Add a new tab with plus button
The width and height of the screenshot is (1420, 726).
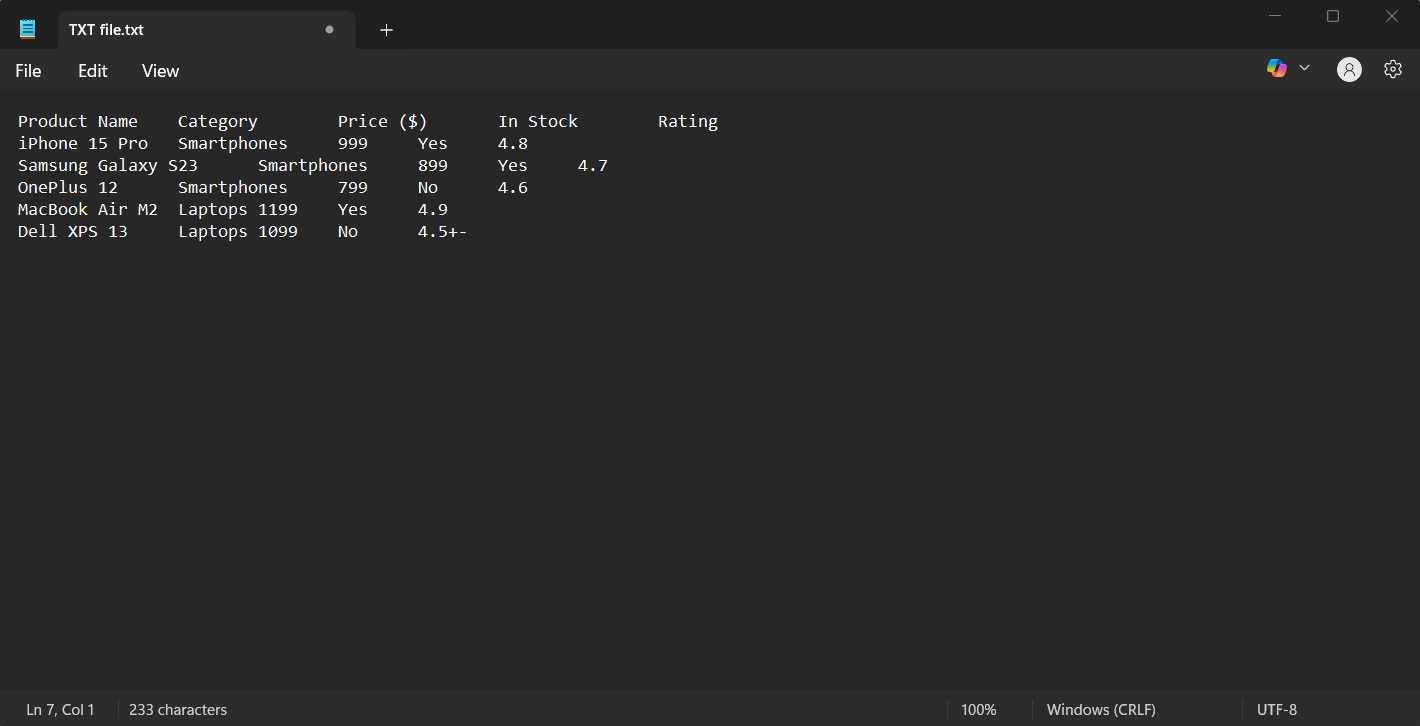[x=386, y=30]
